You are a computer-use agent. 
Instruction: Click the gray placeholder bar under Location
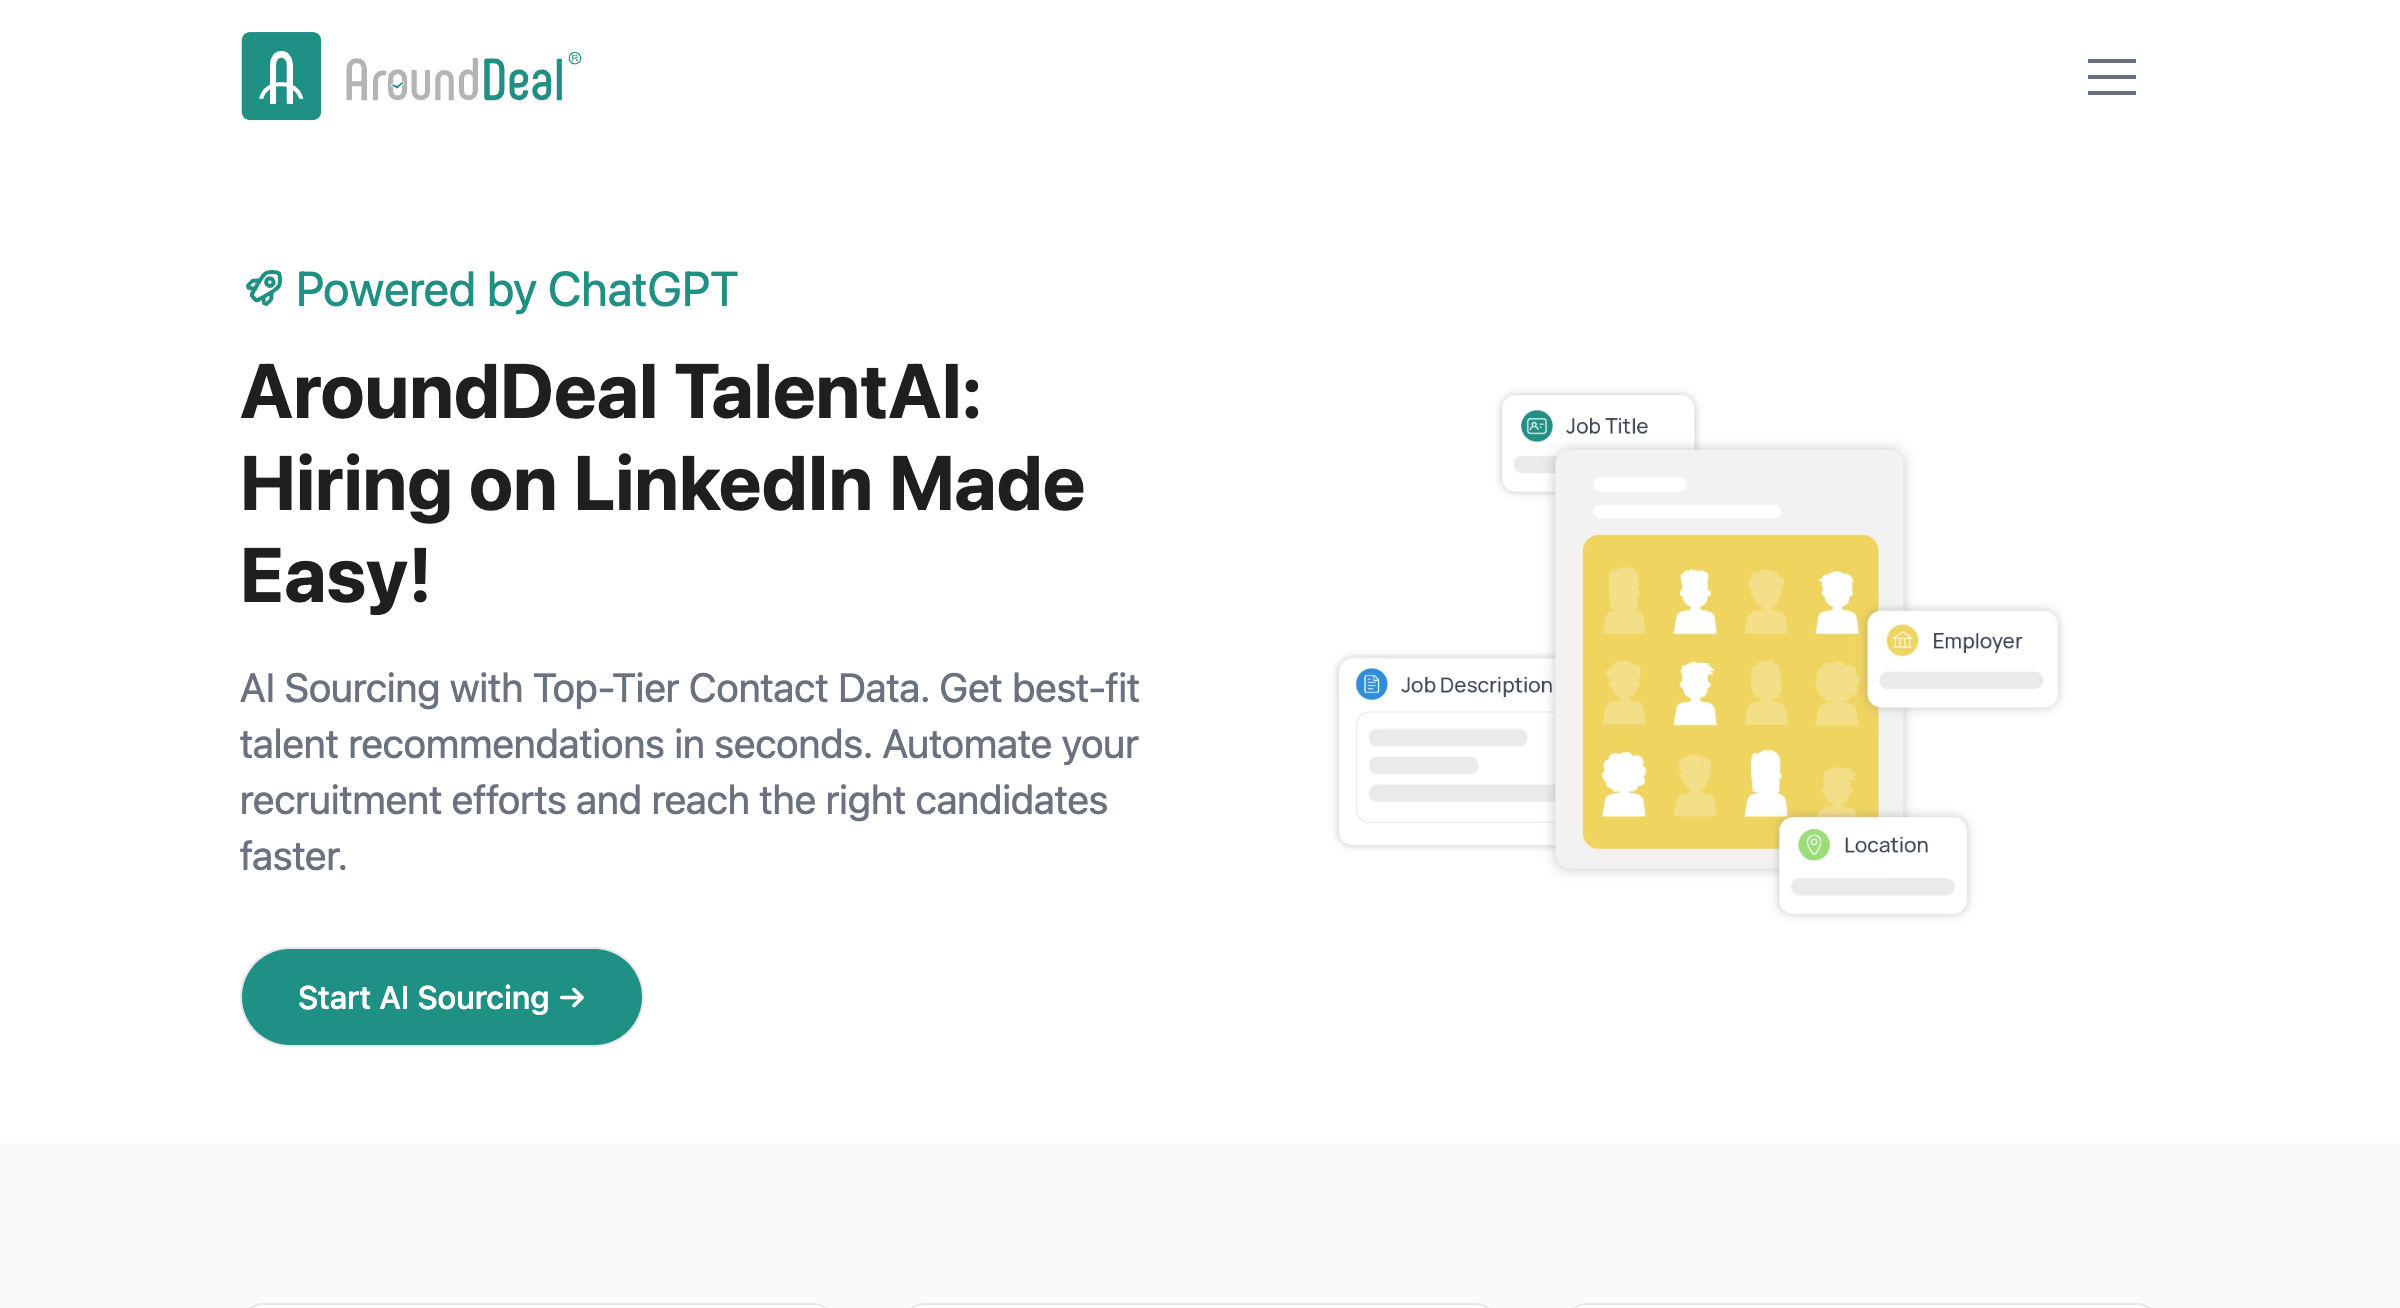point(1872,886)
